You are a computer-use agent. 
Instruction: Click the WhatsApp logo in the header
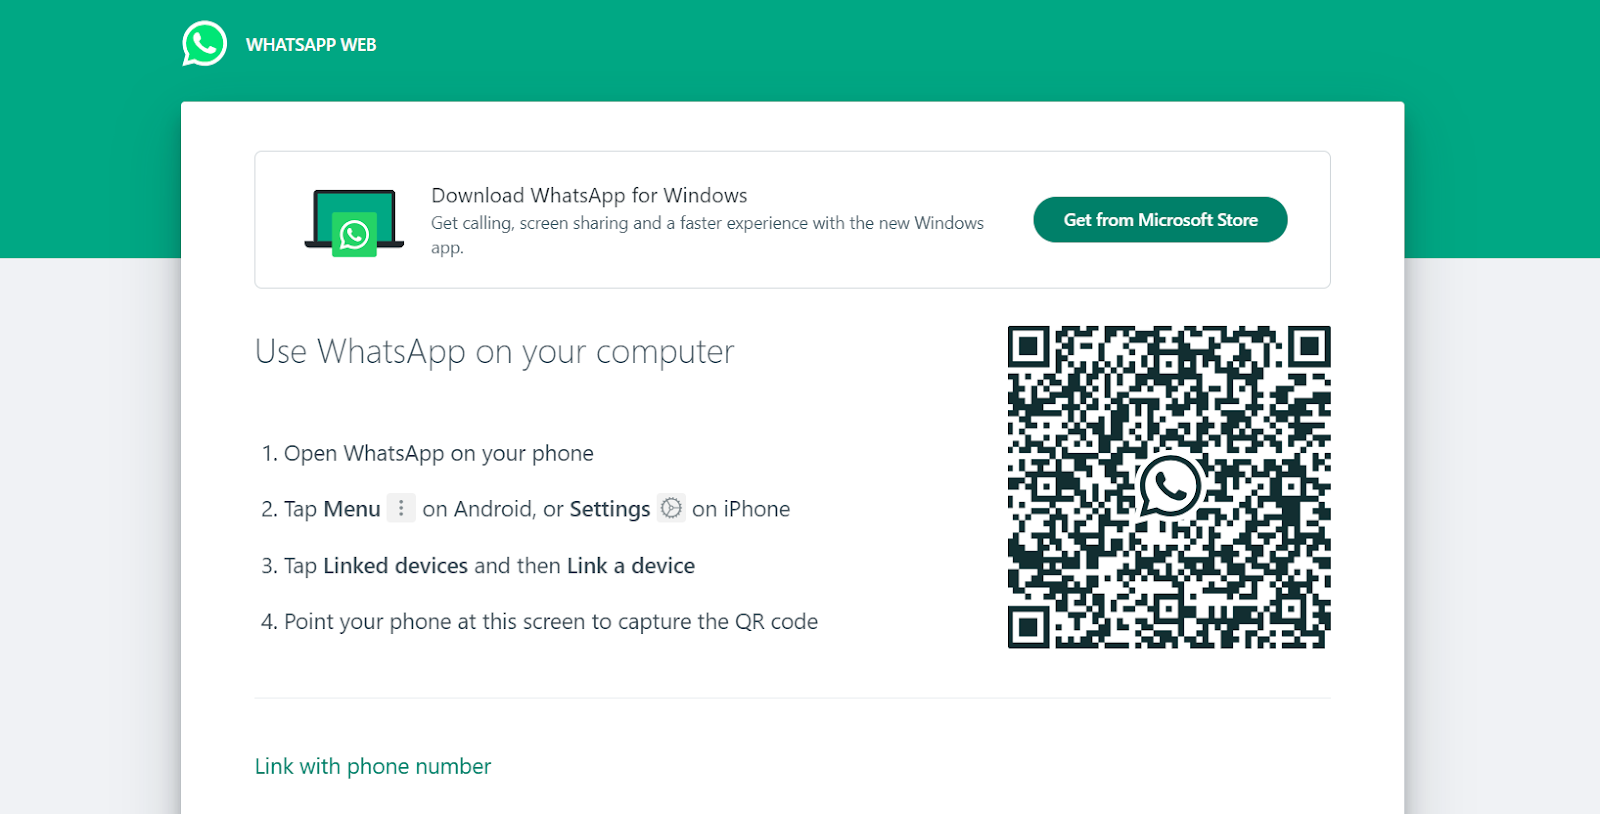pyautogui.click(x=204, y=44)
